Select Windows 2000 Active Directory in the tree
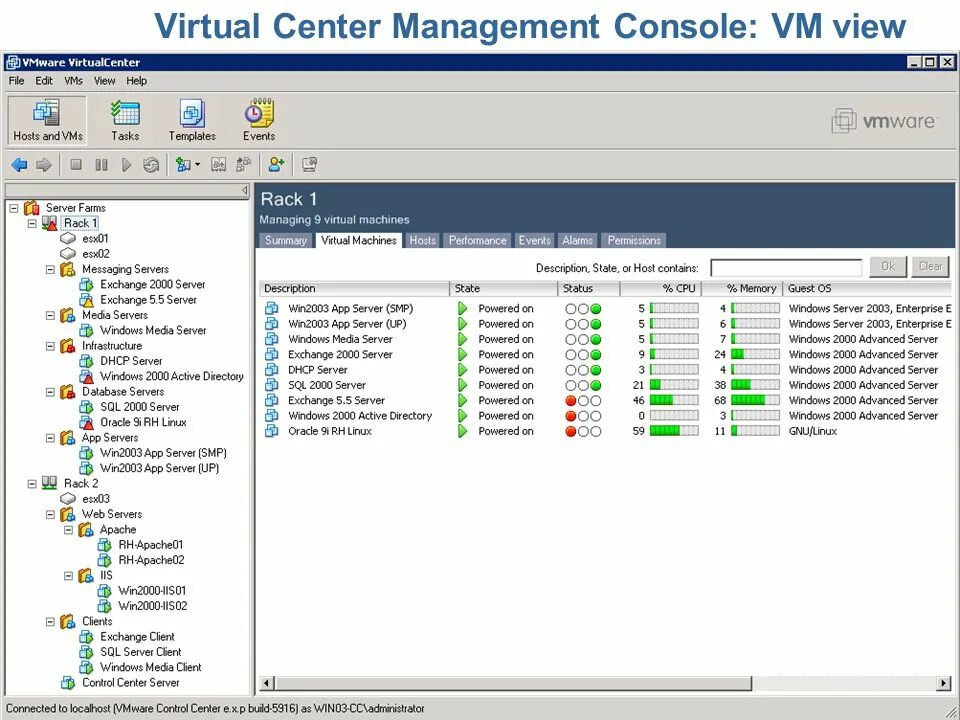This screenshot has width=960, height=720. 171,377
